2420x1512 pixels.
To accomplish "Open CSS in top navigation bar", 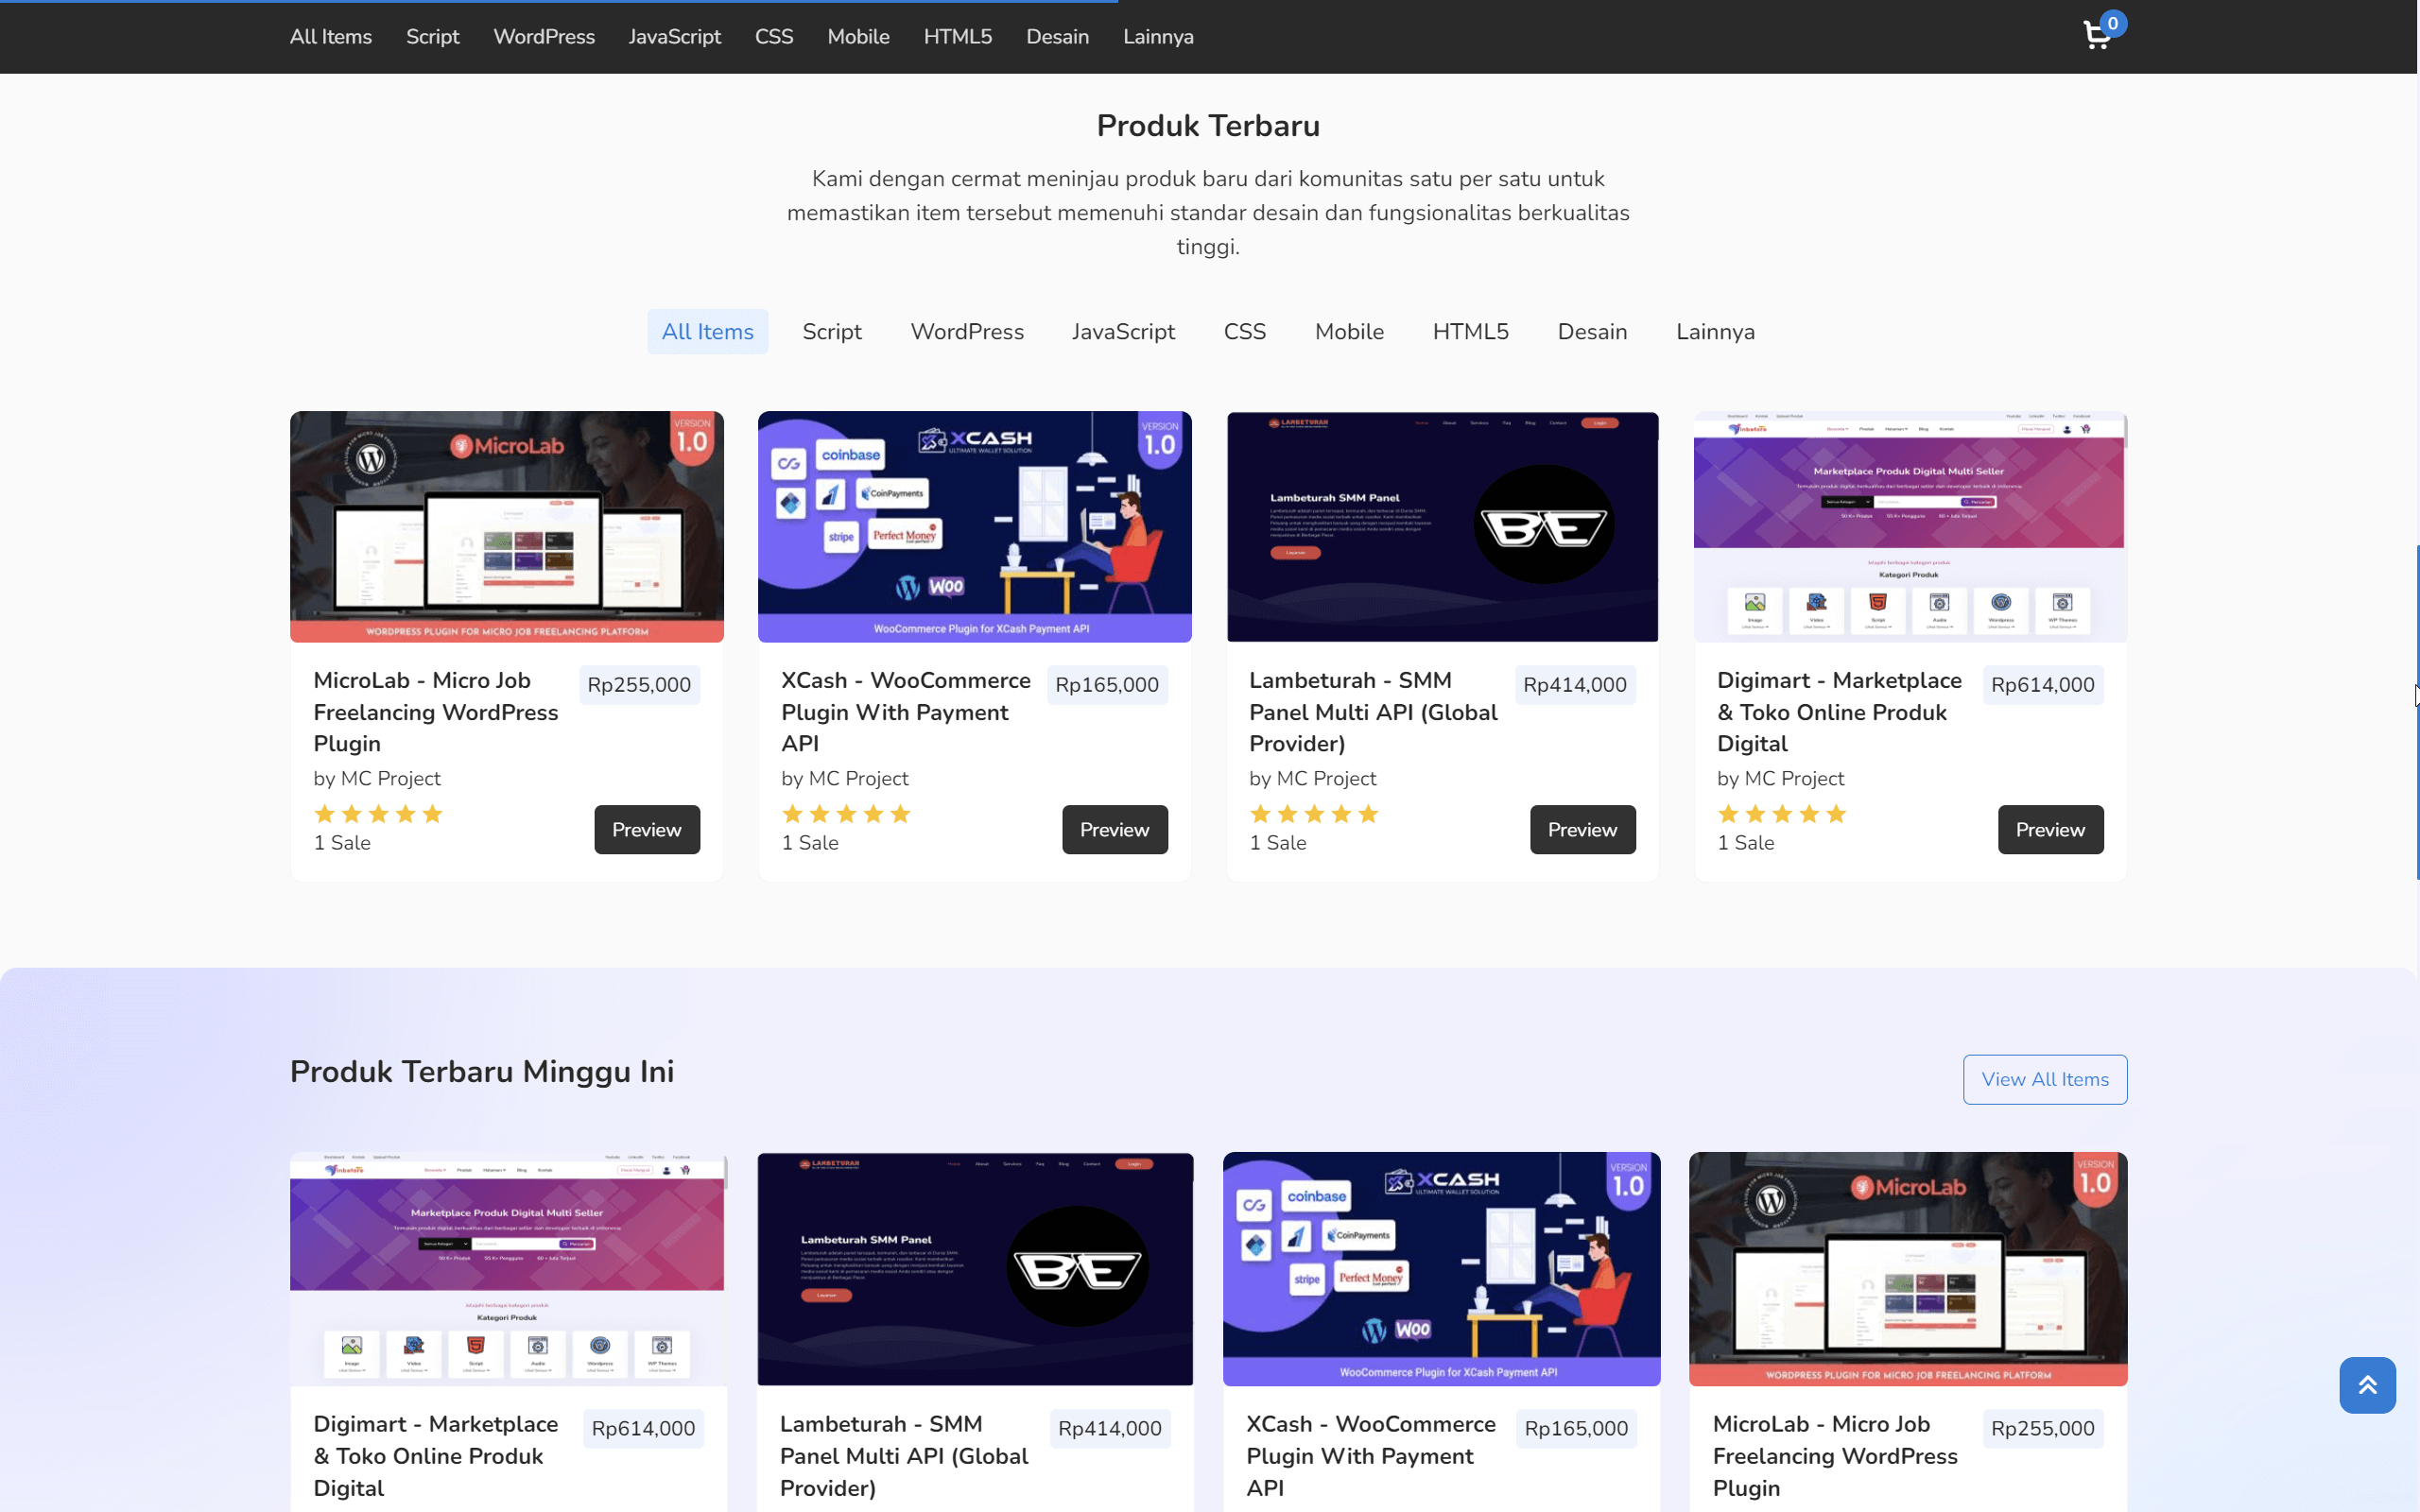I will 774,37.
